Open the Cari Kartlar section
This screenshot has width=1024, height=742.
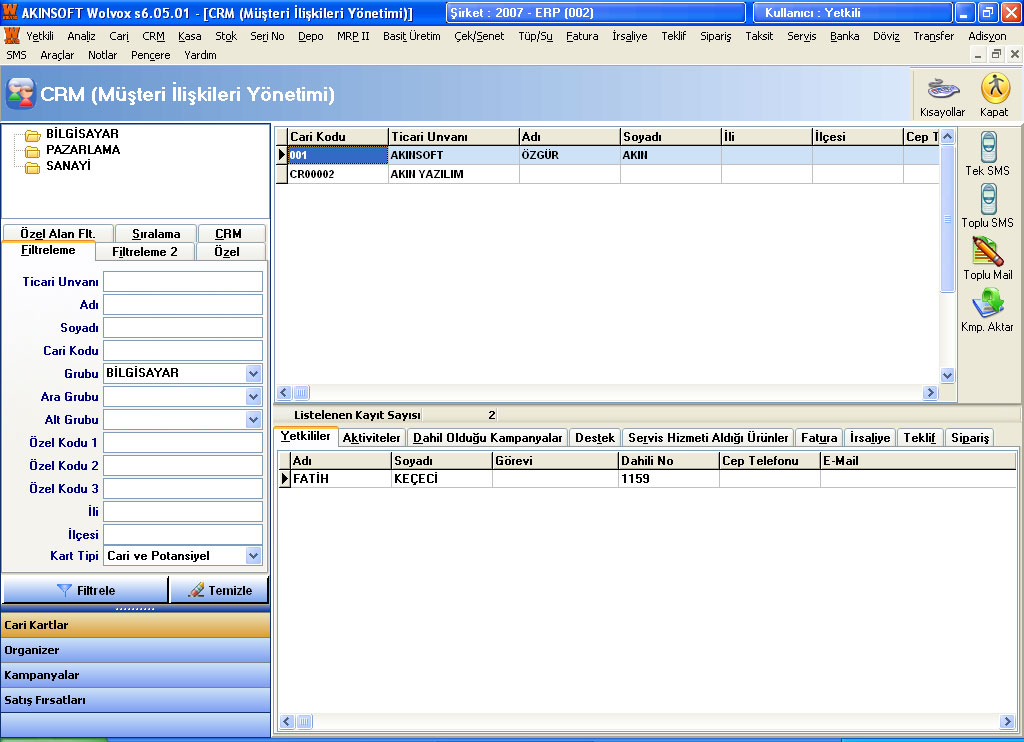[x=135, y=624]
